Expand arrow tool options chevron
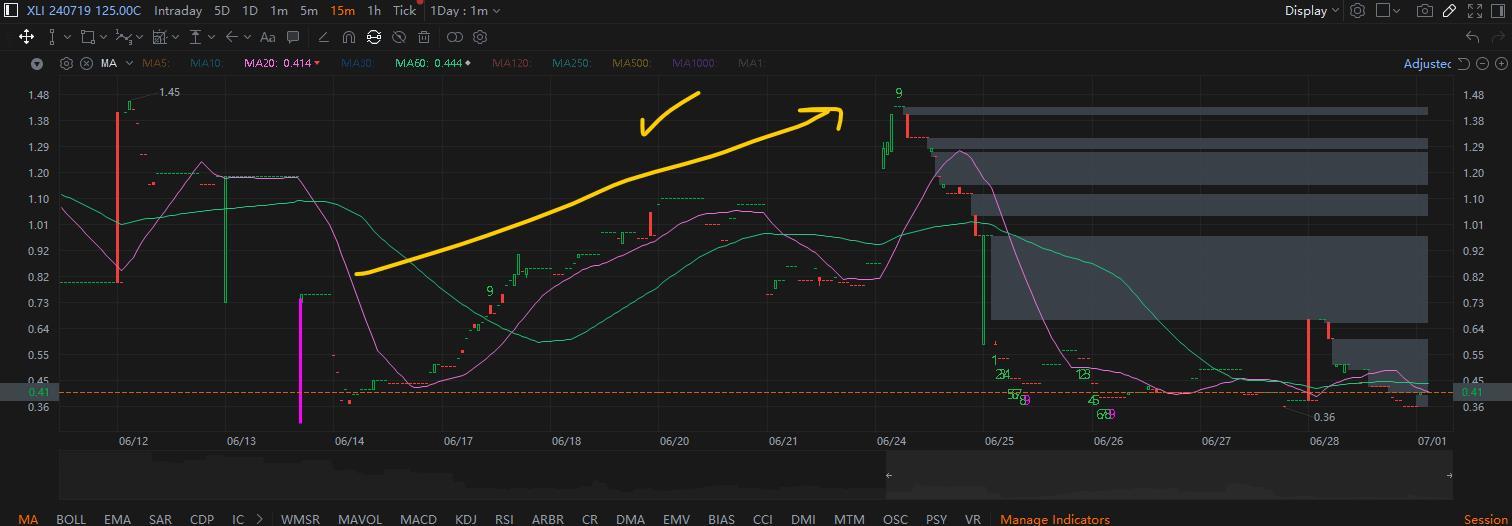1512x526 pixels. (247, 37)
